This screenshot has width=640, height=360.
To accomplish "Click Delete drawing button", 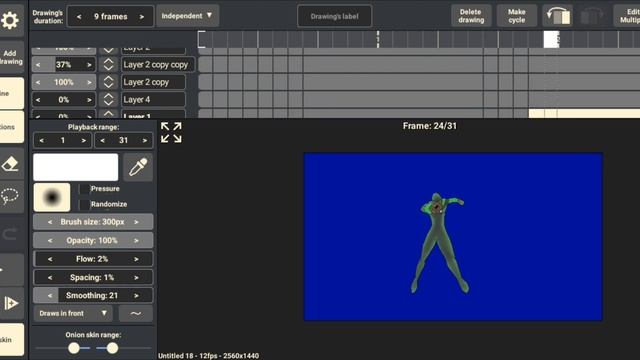I will point(471,16).
